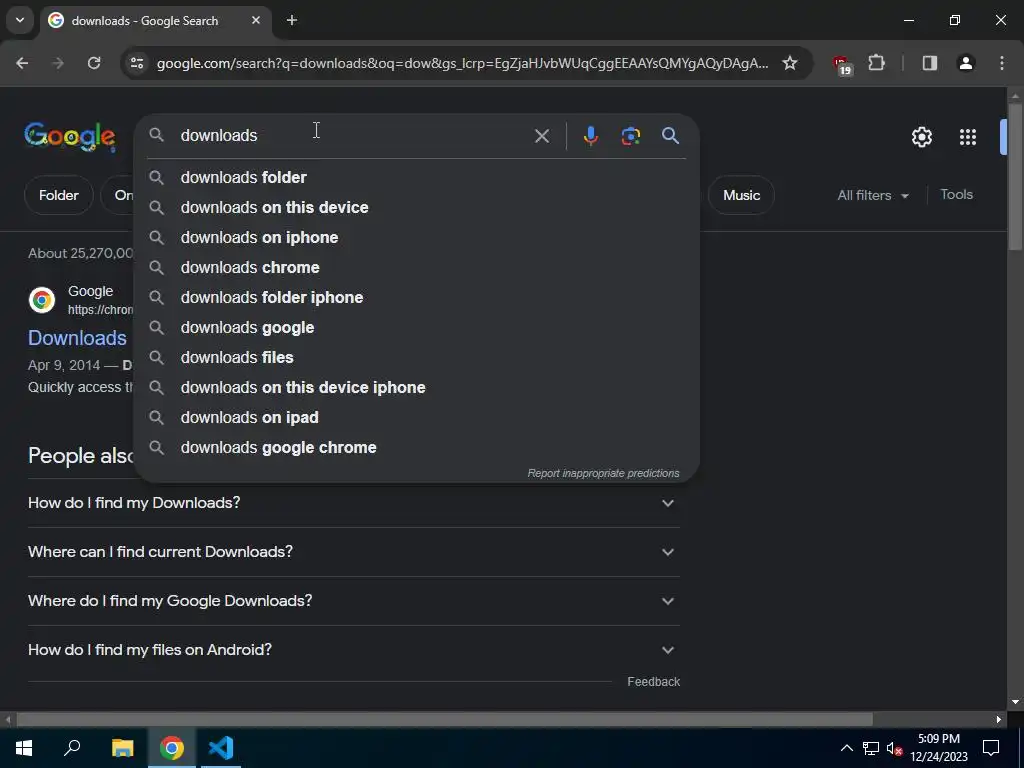
Task: Open the 'Downloads' search result link
Action: [x=77, y=338]
